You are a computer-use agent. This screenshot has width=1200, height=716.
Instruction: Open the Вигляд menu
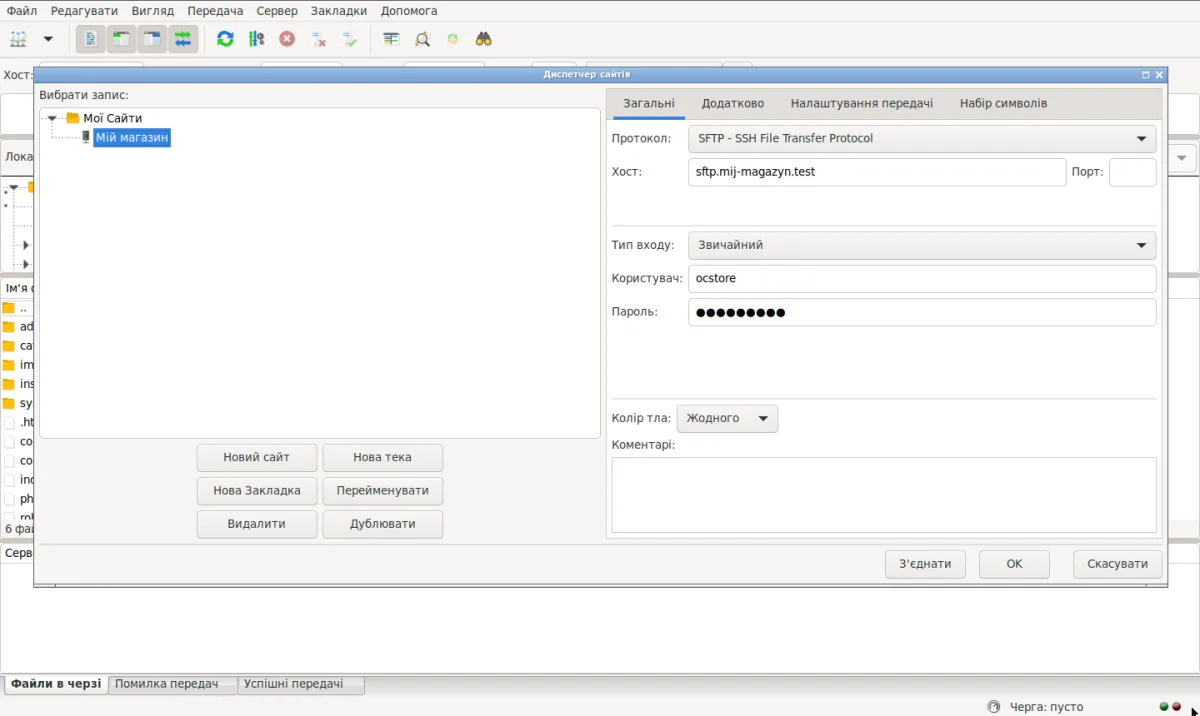coord(152,11)
